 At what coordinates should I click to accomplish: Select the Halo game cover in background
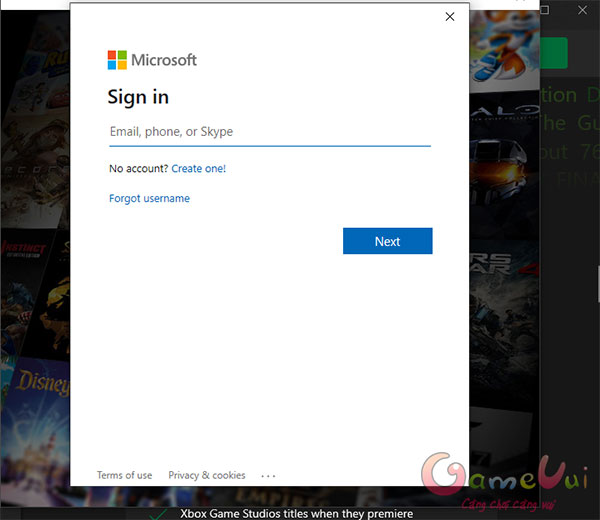[504, 165]
